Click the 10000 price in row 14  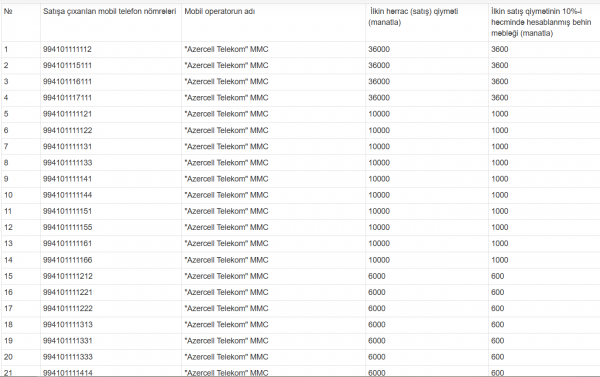(x=379, y=260)
